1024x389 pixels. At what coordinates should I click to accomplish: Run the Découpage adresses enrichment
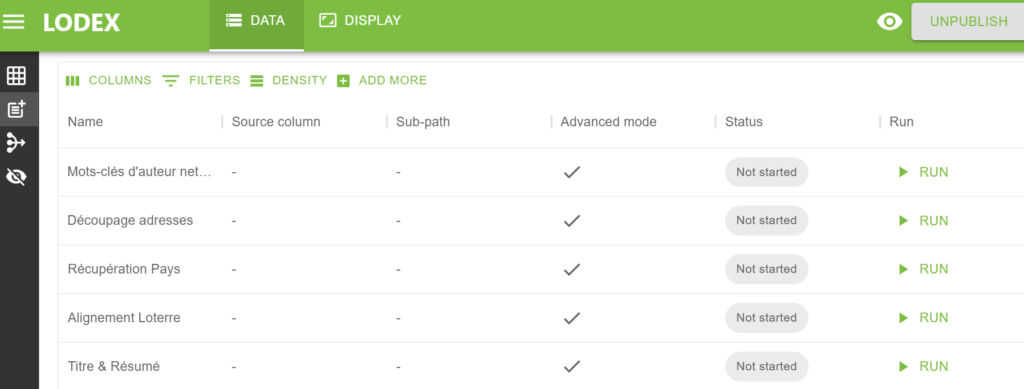[923, 221]
